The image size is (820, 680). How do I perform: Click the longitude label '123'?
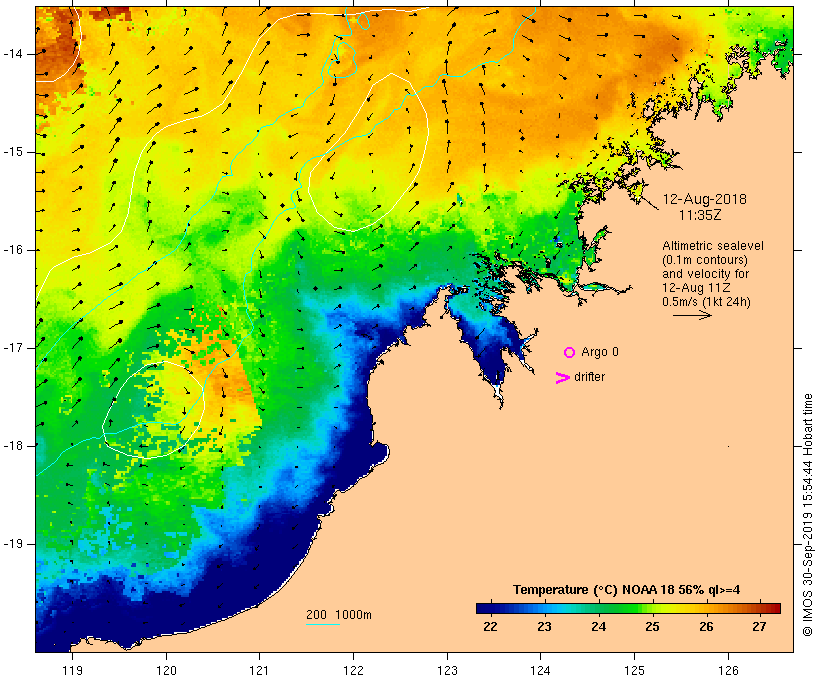tap(447, 670)
